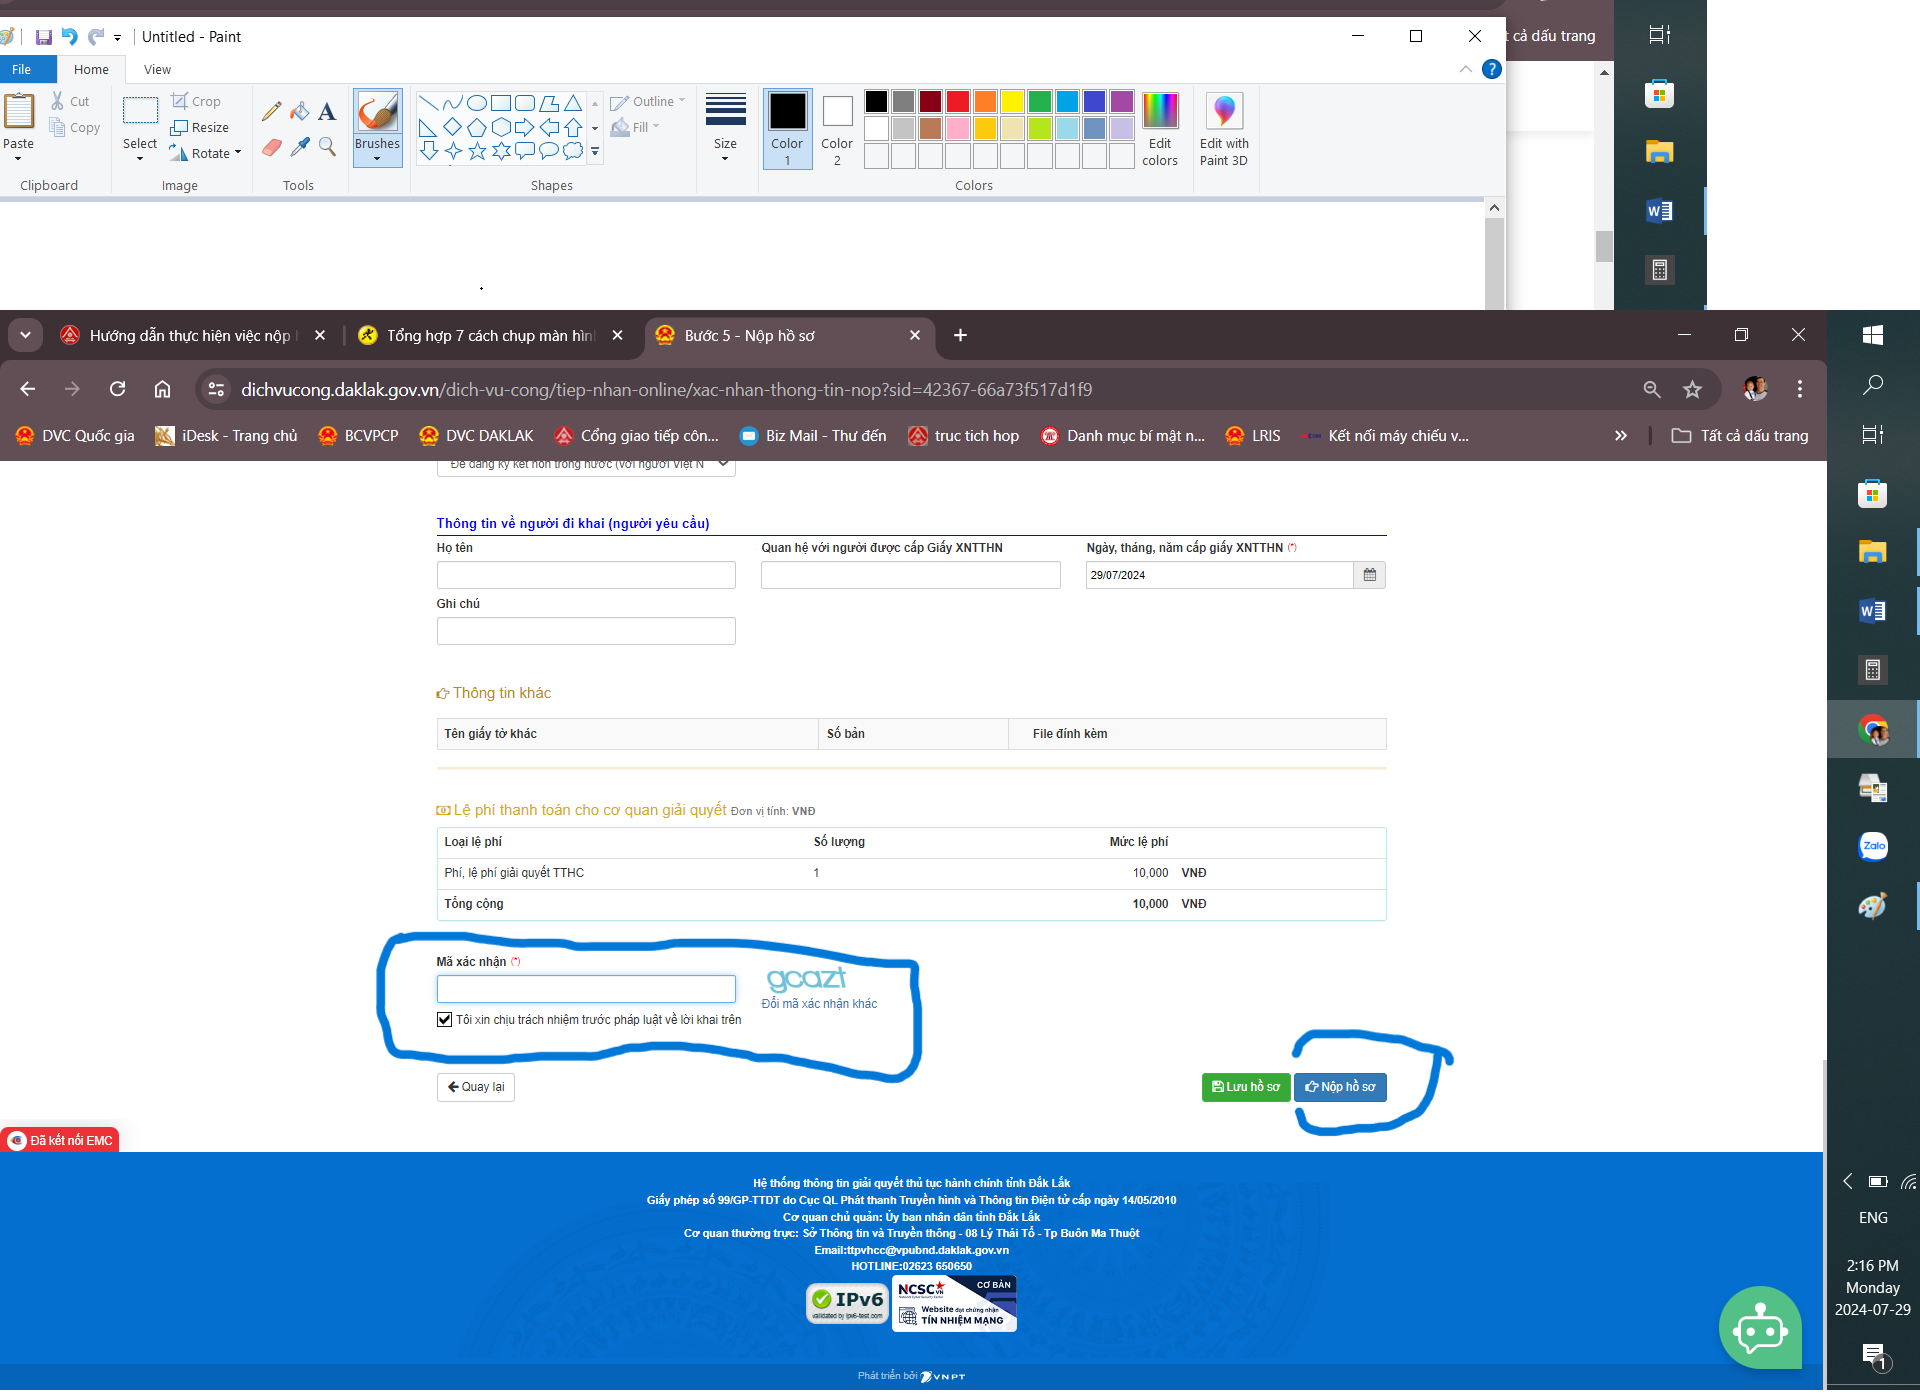1920x1398 pixels.
Task: Select Color 2 swatch in Paint
Action: [x=837, y=129]
